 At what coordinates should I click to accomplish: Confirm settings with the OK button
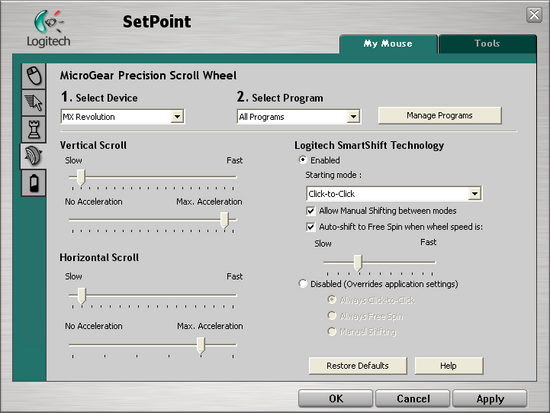[335, 399]
